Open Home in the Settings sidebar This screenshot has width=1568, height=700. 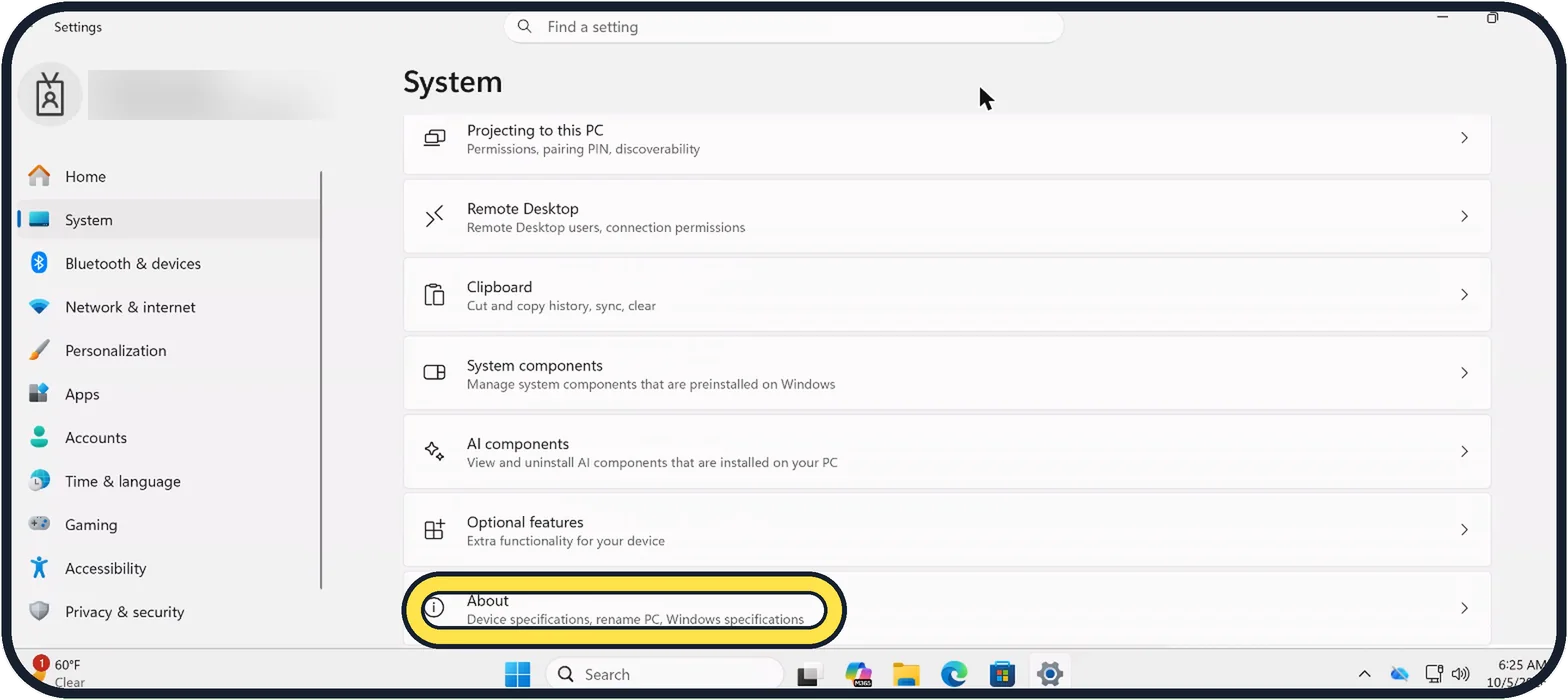[168, 176]
